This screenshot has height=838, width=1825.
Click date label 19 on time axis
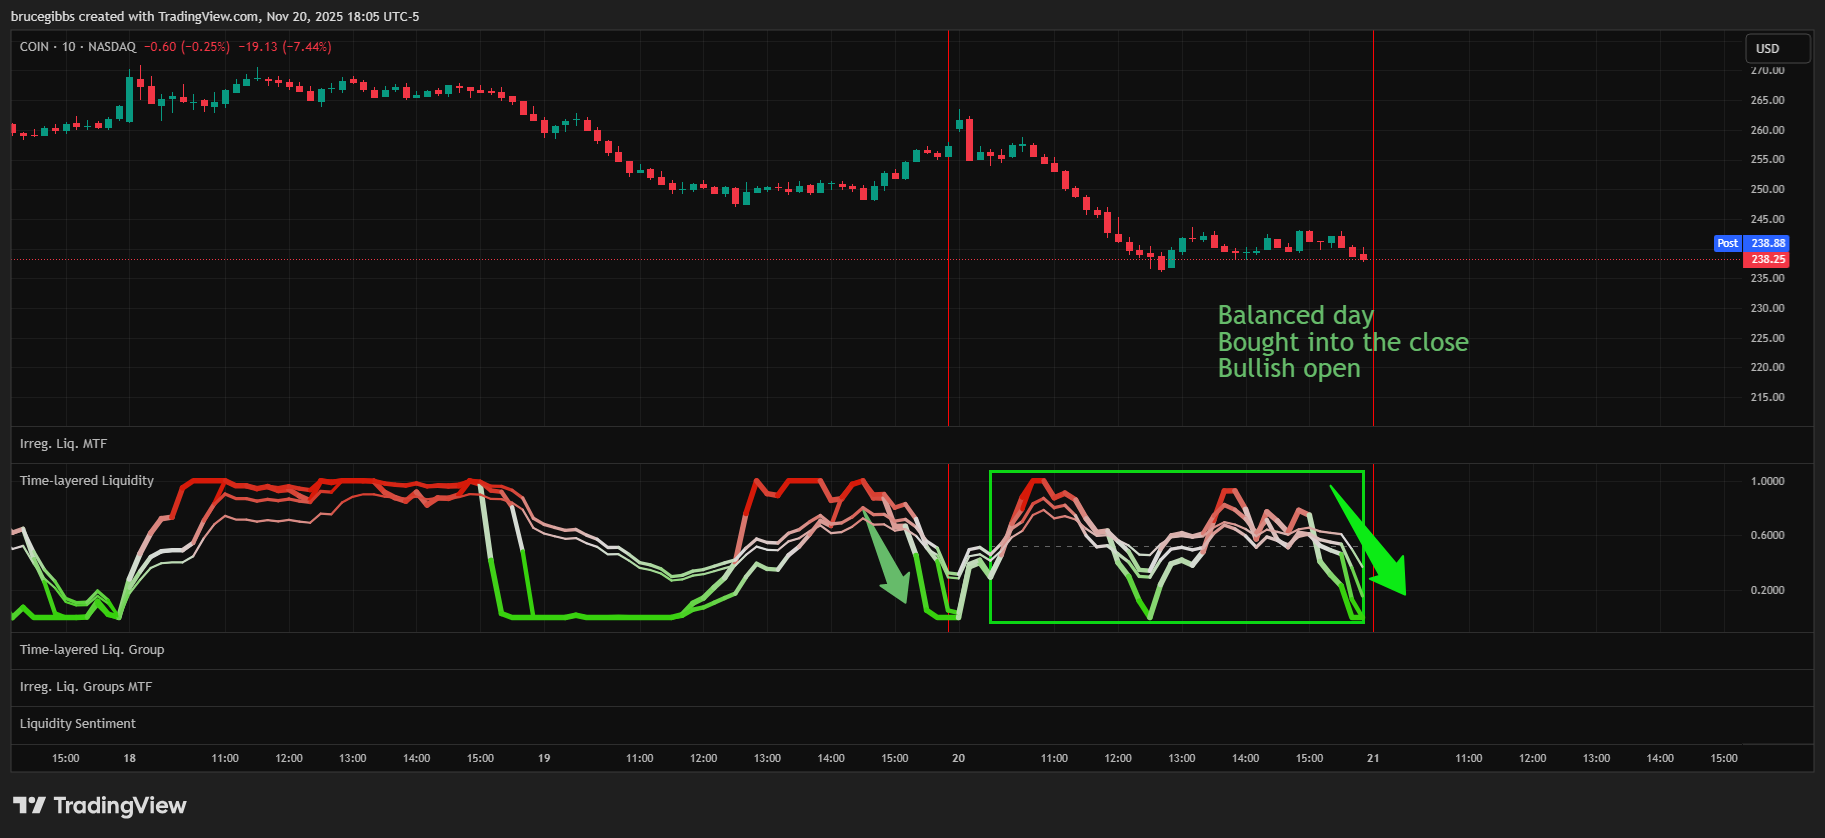click(544, 758)
